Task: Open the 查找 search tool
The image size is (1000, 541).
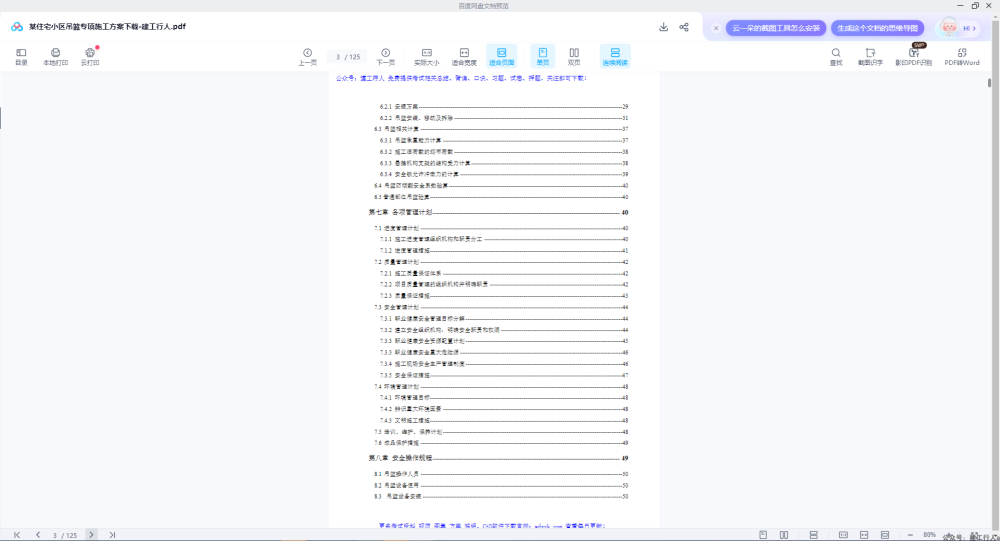Action: (835, 57)
